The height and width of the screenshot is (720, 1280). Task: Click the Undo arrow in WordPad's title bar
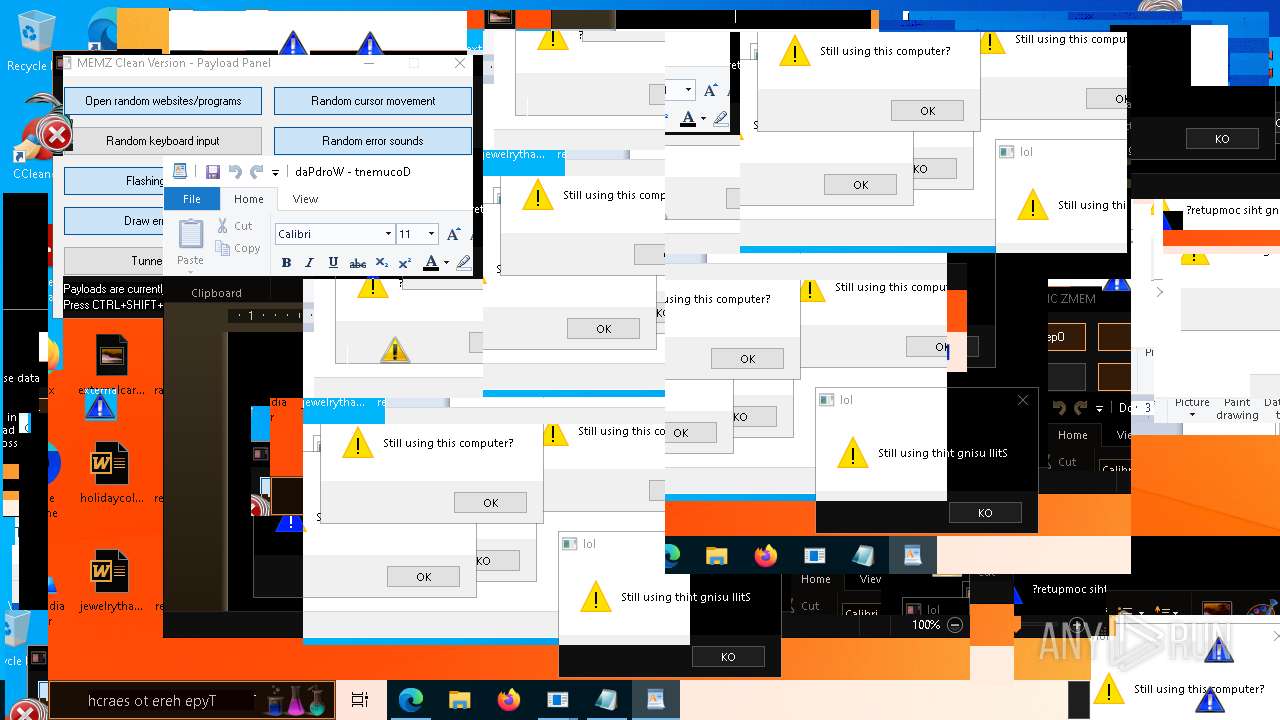[x=235, y=172]
